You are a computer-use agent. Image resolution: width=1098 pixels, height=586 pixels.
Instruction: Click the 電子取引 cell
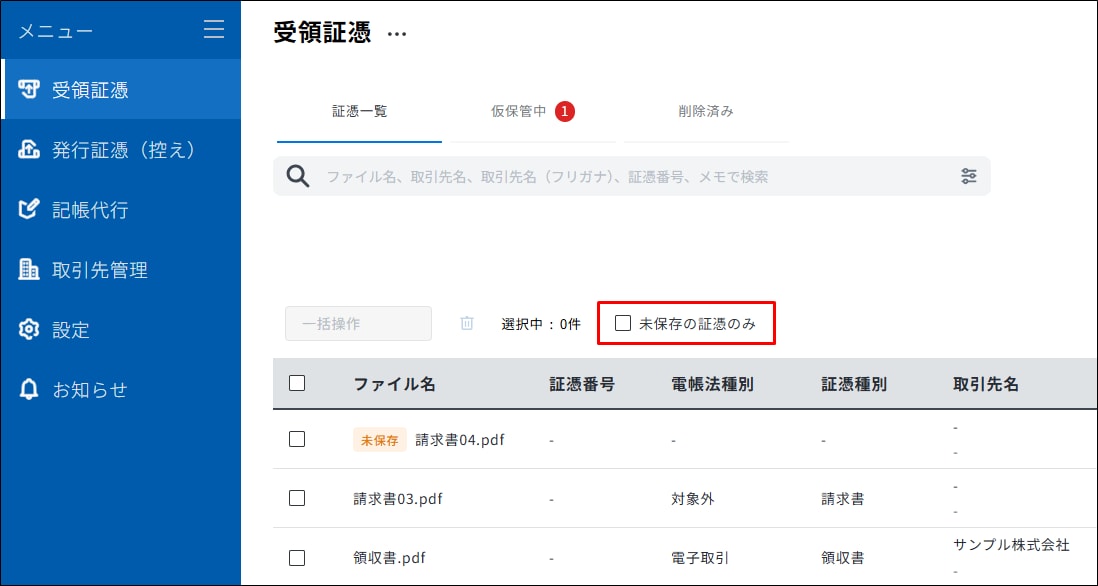coord(700,558)
